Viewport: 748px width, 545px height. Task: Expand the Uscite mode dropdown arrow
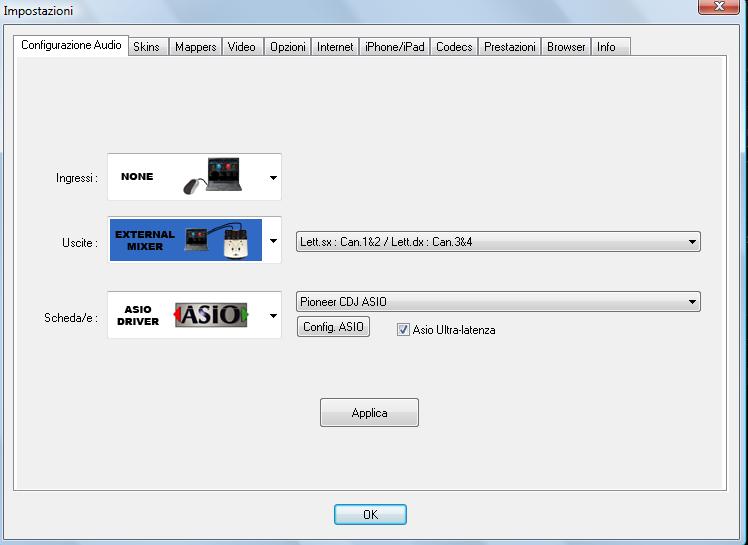[273, 241]
